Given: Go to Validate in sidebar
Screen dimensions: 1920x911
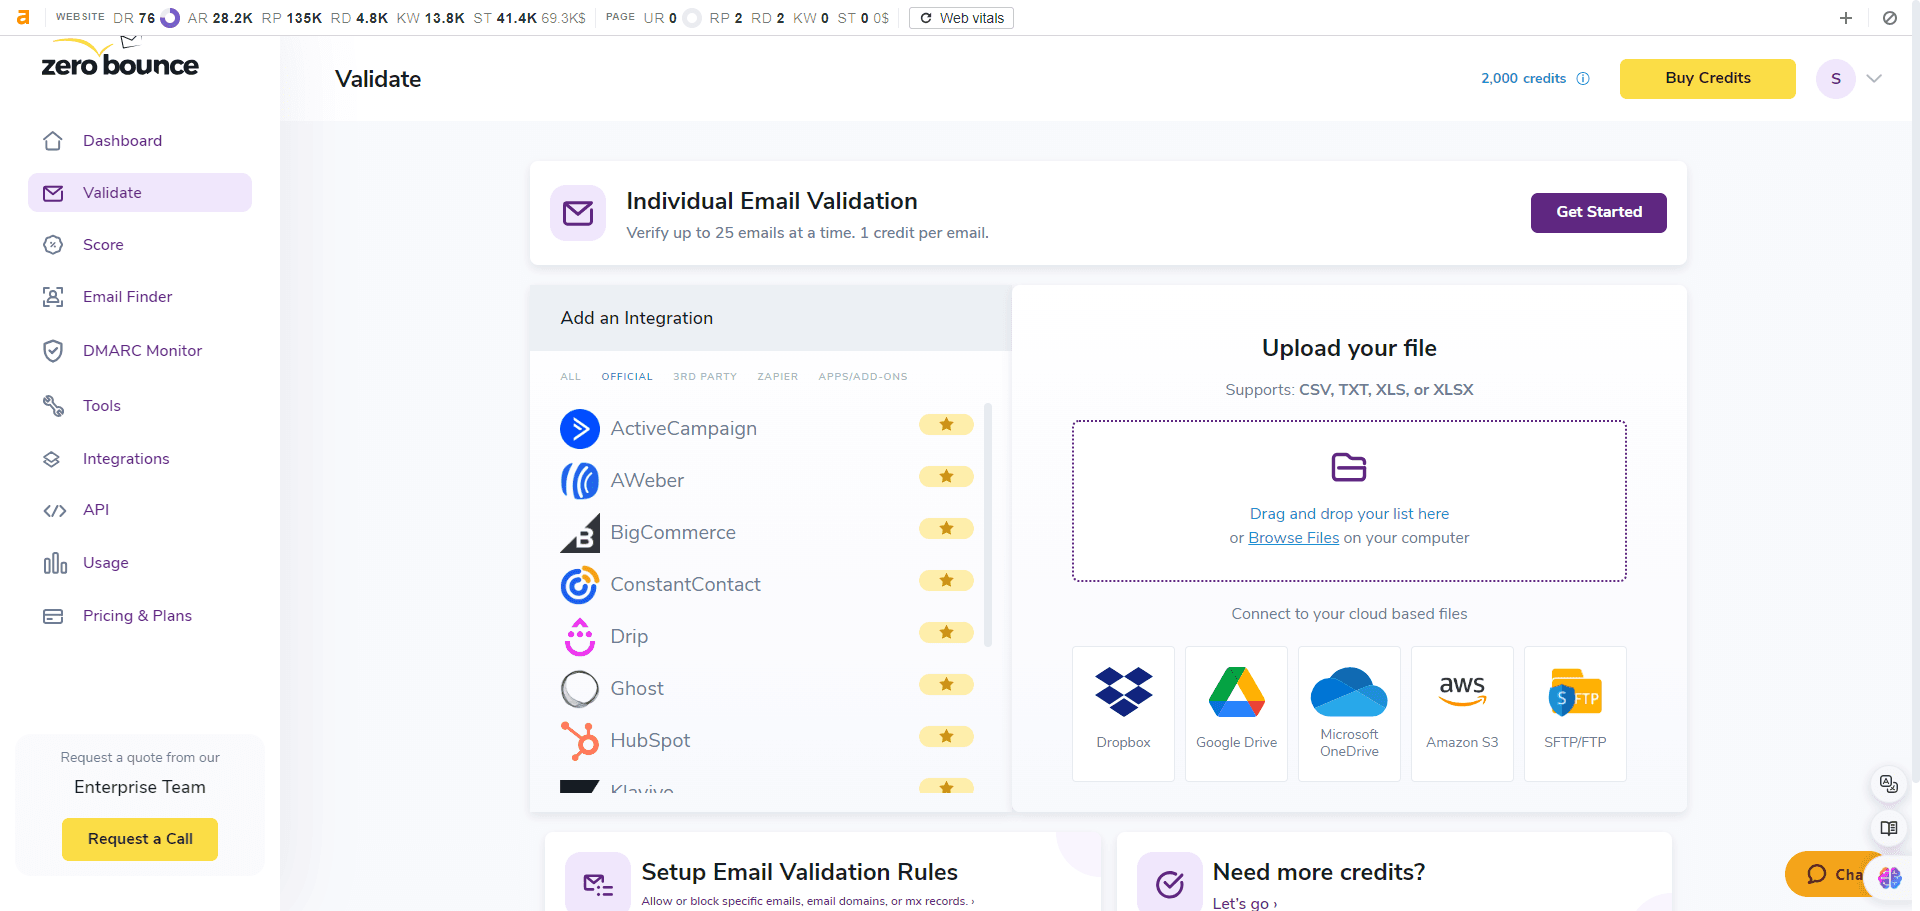Looking at the screenshot, I should 140,193.
